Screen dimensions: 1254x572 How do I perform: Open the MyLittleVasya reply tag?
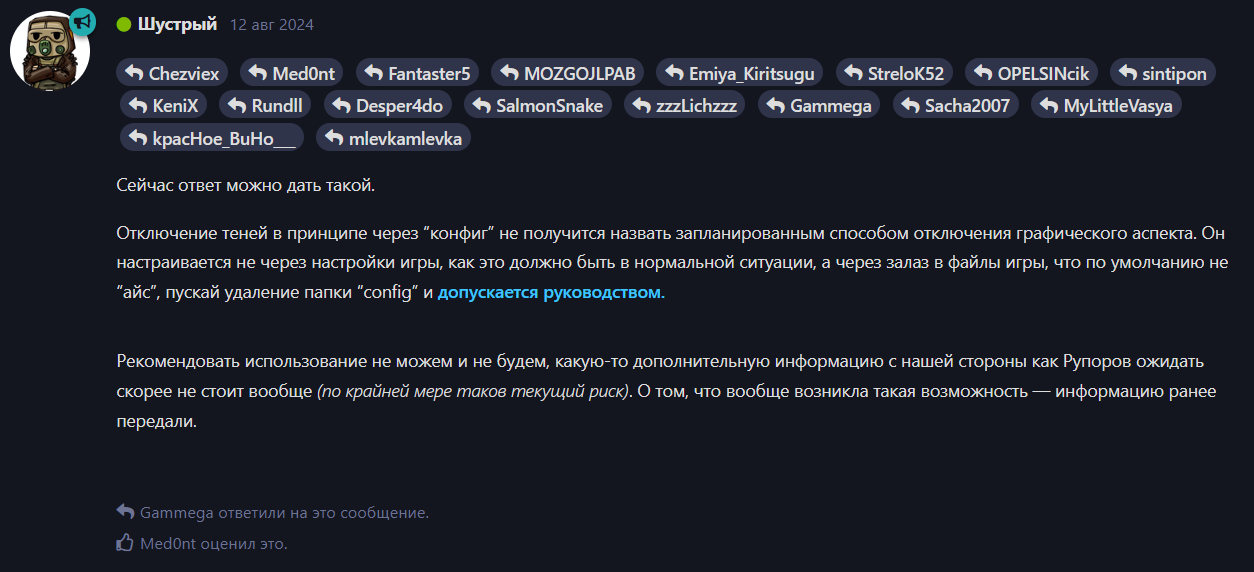(x=1106, y=104)
